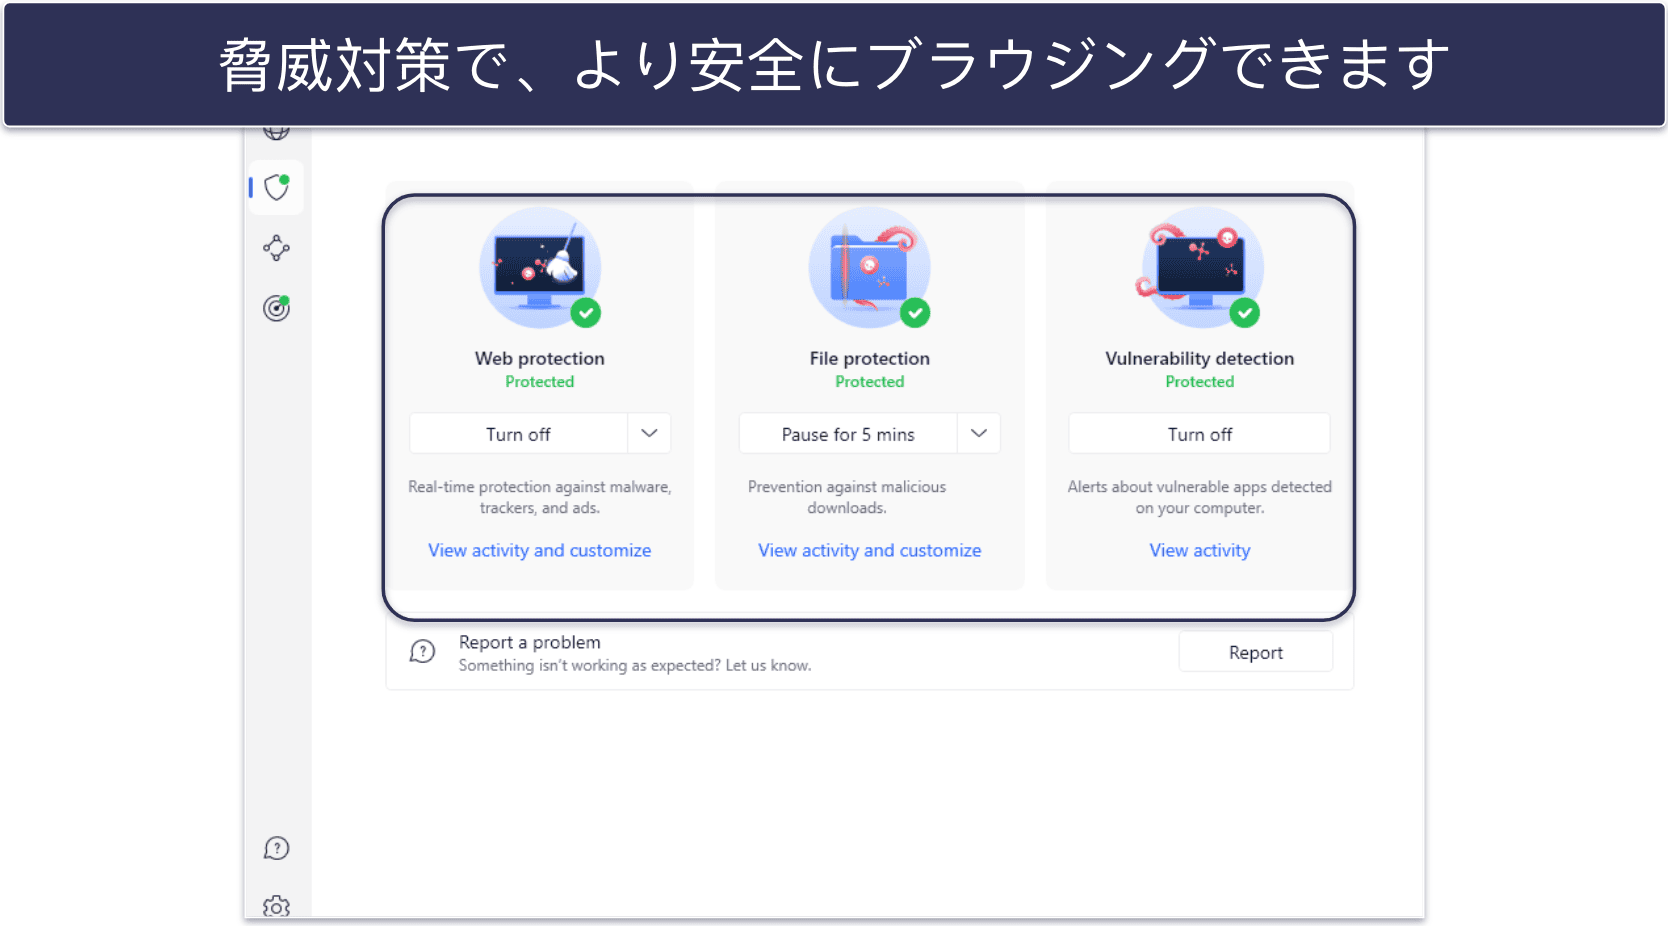Open the Dark Web Monitor target icon
Screen dimensions: 1668x926
coord(276,308)
